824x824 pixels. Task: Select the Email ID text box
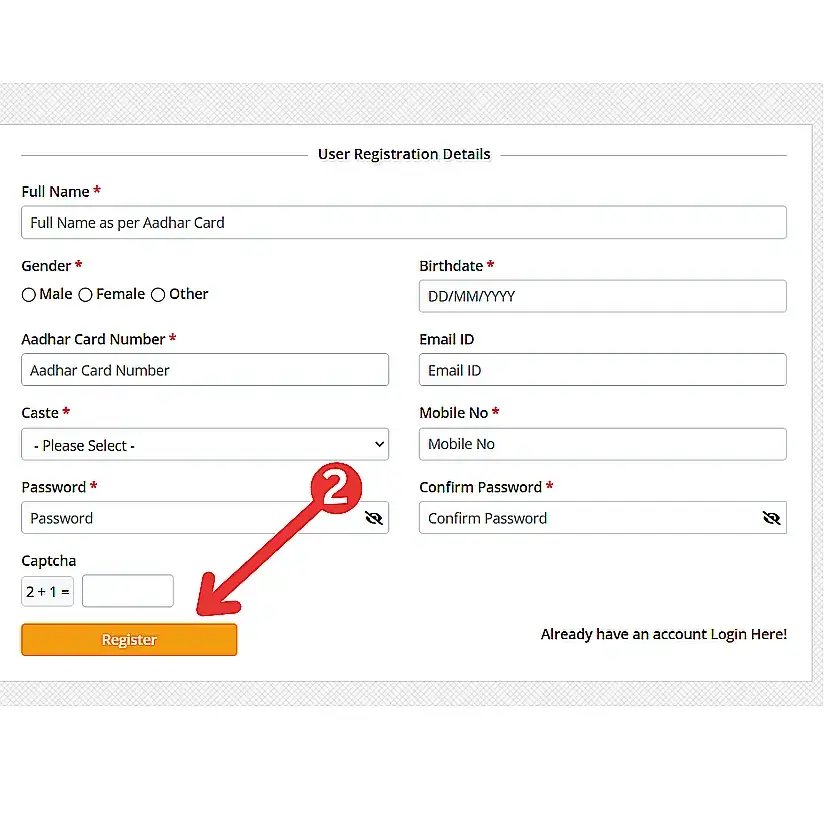pyautogui.click(x=602, y=369)
